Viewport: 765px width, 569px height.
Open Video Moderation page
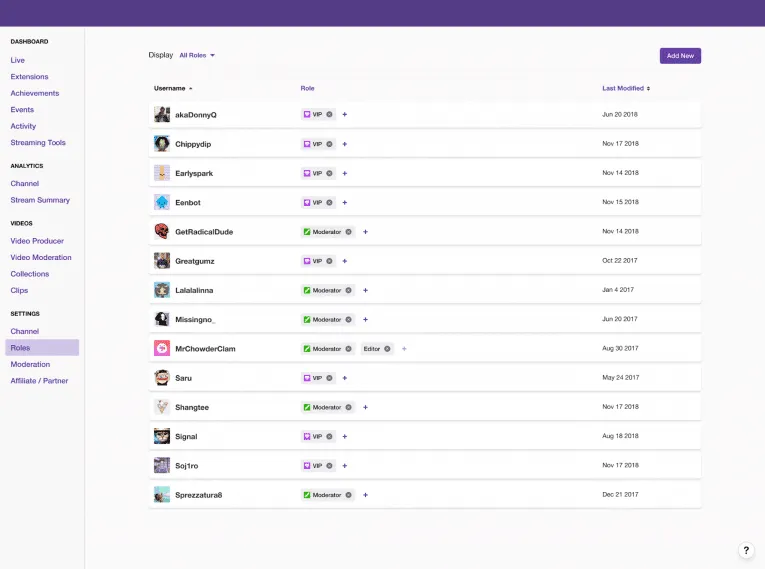pyautogui.click(x=41, y=257)
